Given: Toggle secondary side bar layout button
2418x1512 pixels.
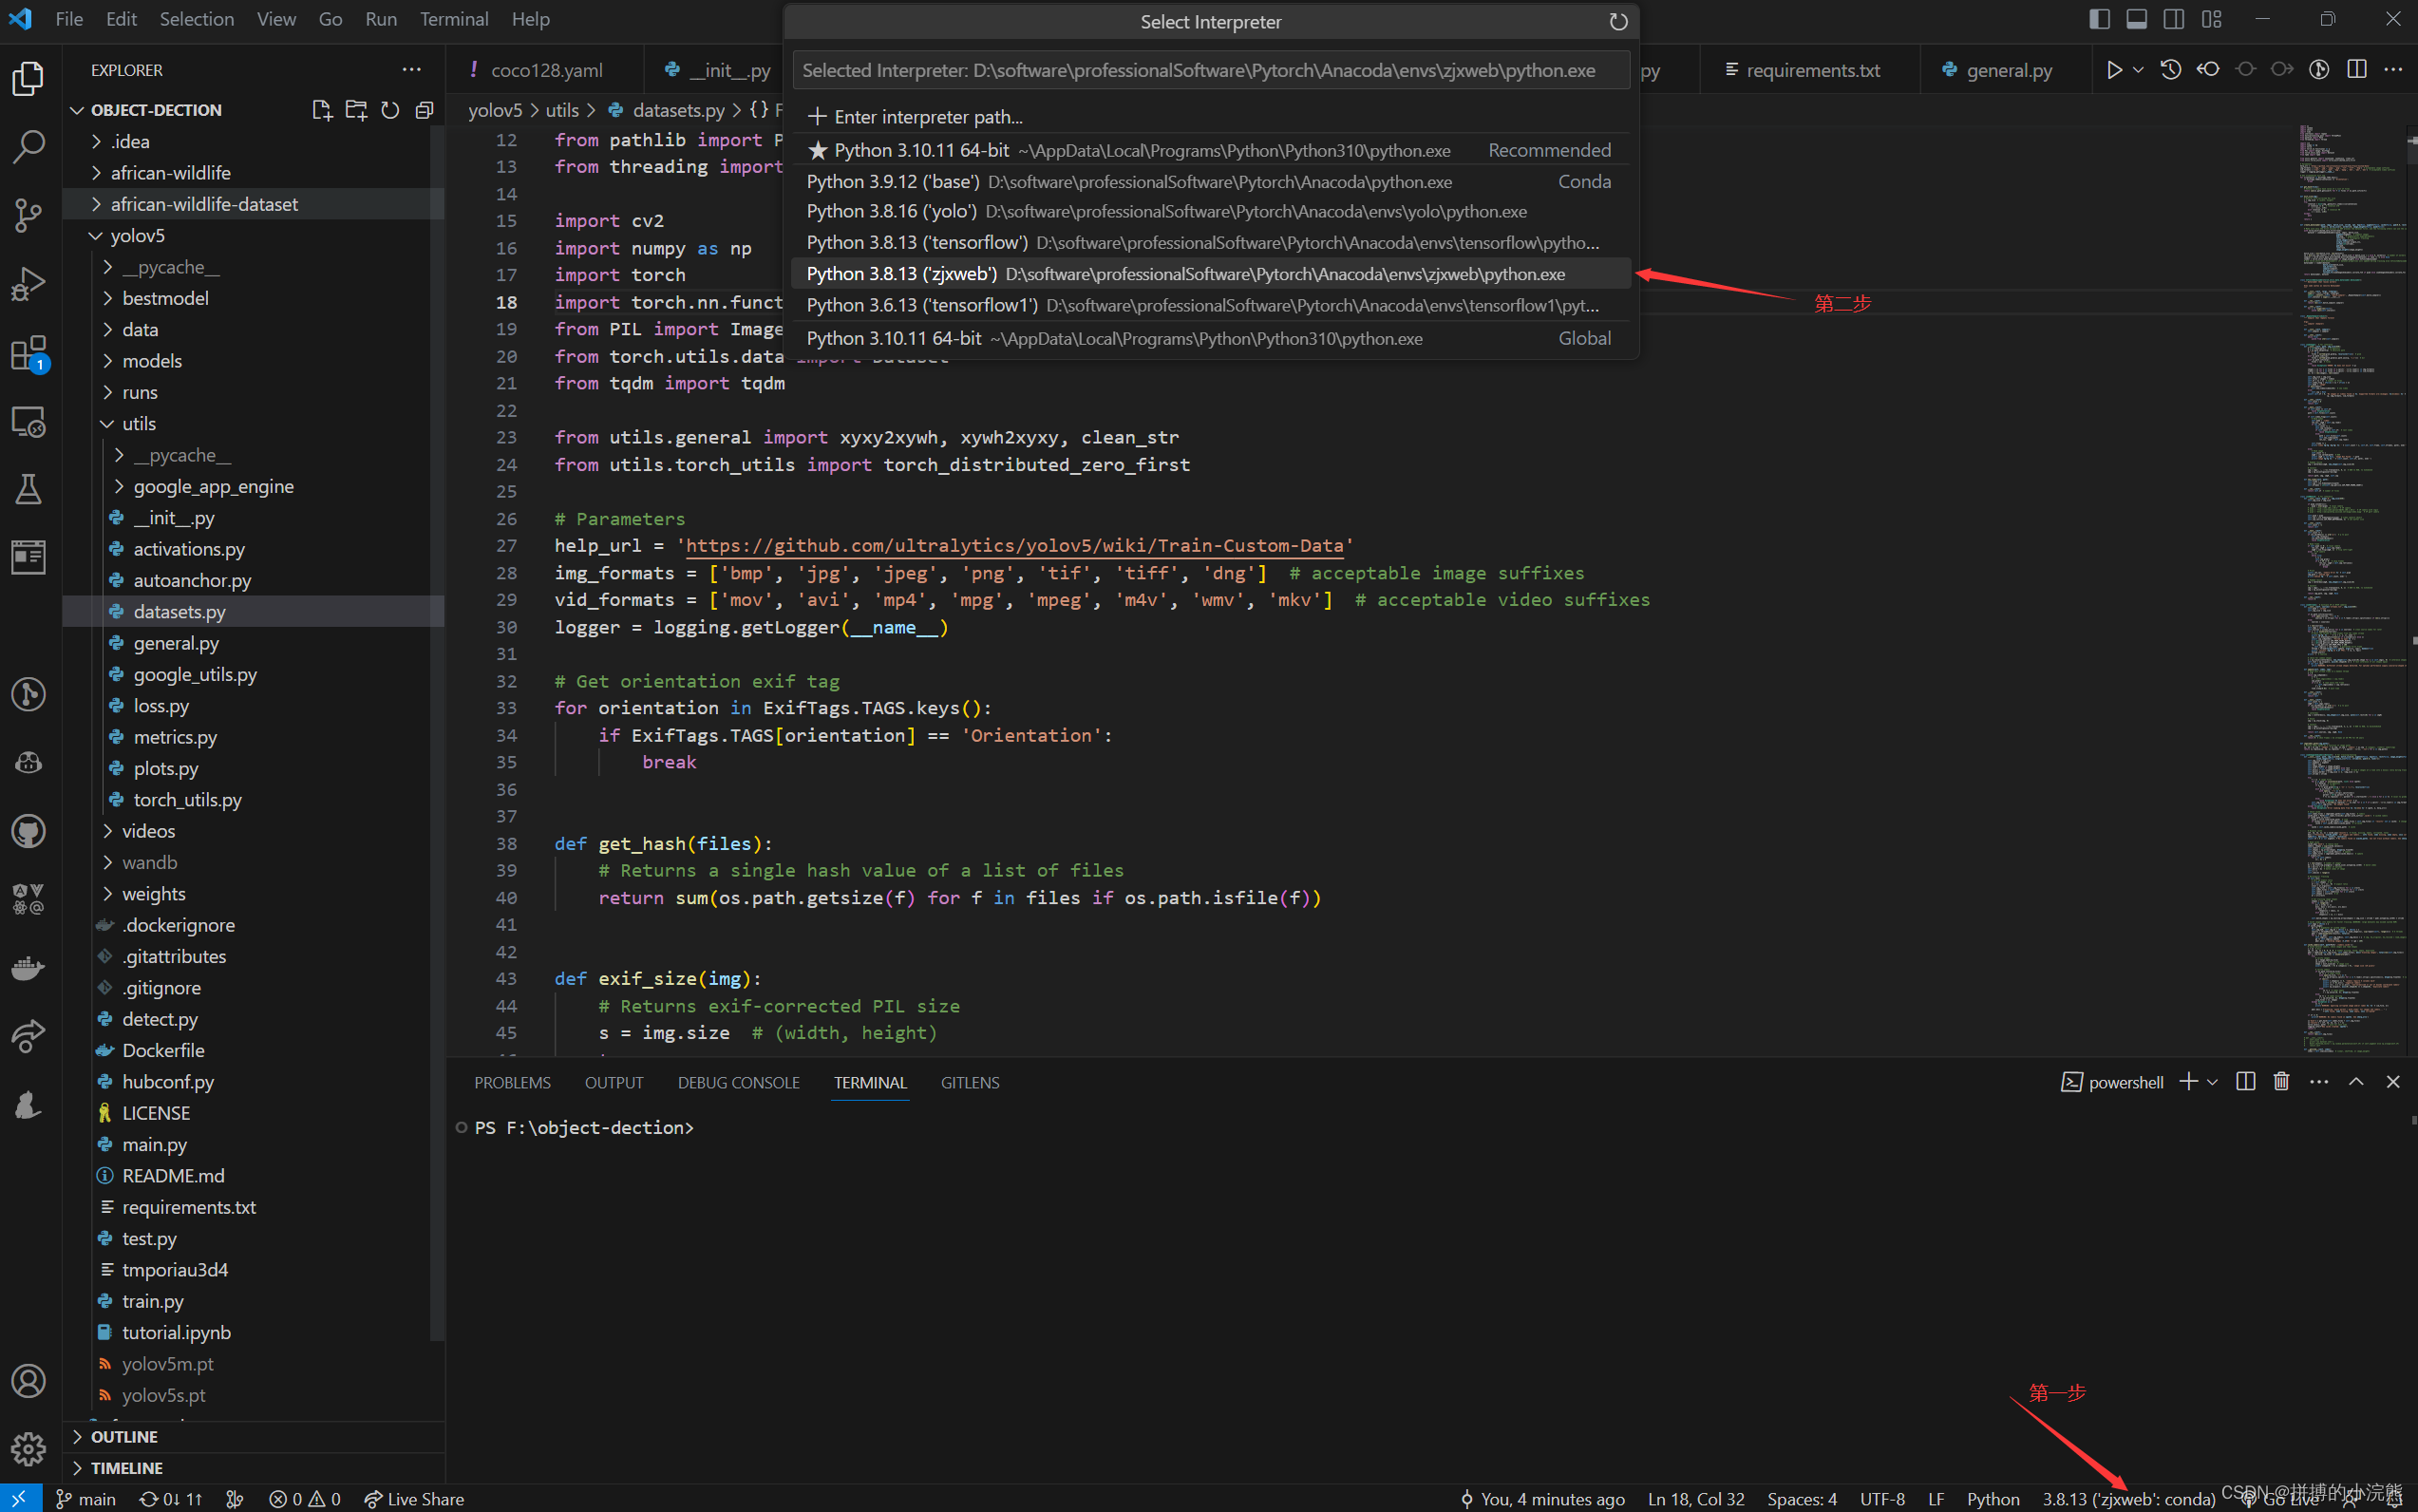Looking at the screenshot, I should 2174,19.
